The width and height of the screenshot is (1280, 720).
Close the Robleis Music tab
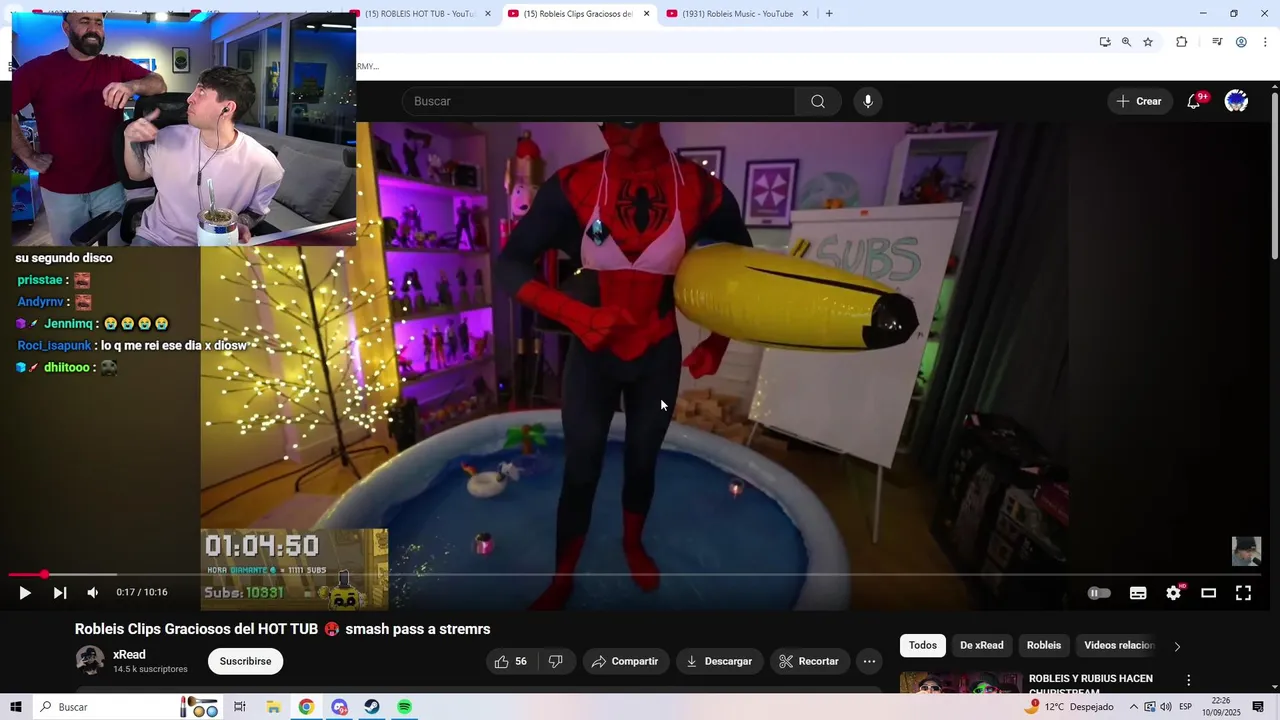pos(805,13)
